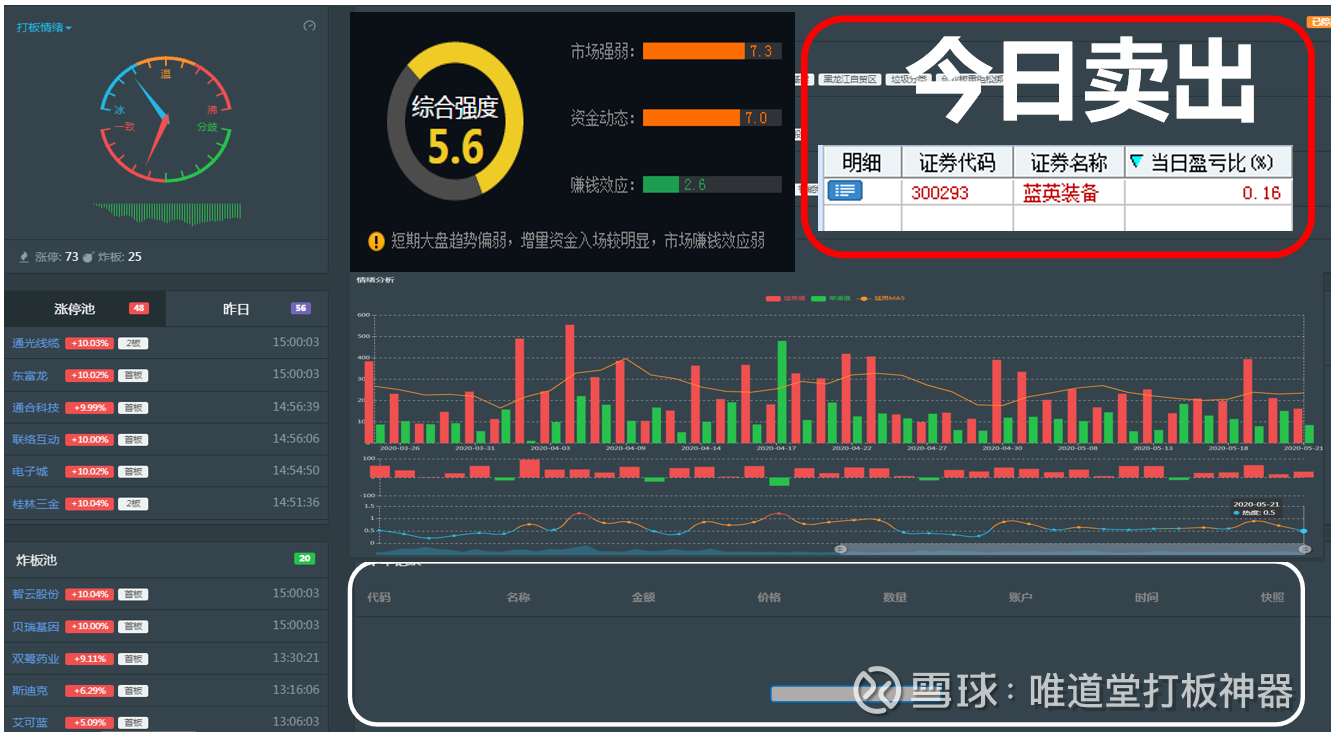
Task: Click the 名称 column header in order table
Action: (518, 597)
